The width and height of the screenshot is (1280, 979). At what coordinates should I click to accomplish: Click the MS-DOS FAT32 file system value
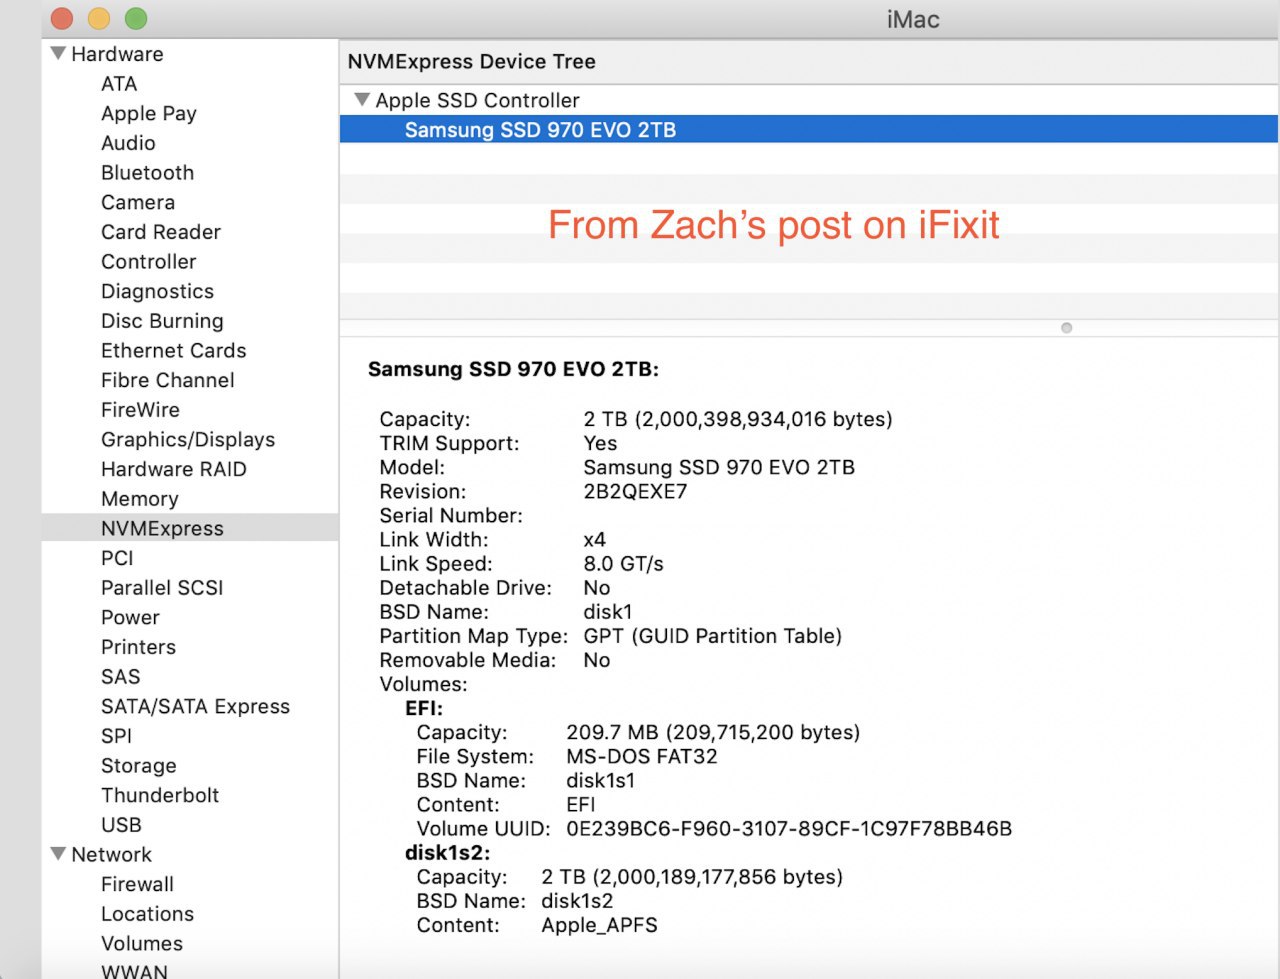pos(641,756)
